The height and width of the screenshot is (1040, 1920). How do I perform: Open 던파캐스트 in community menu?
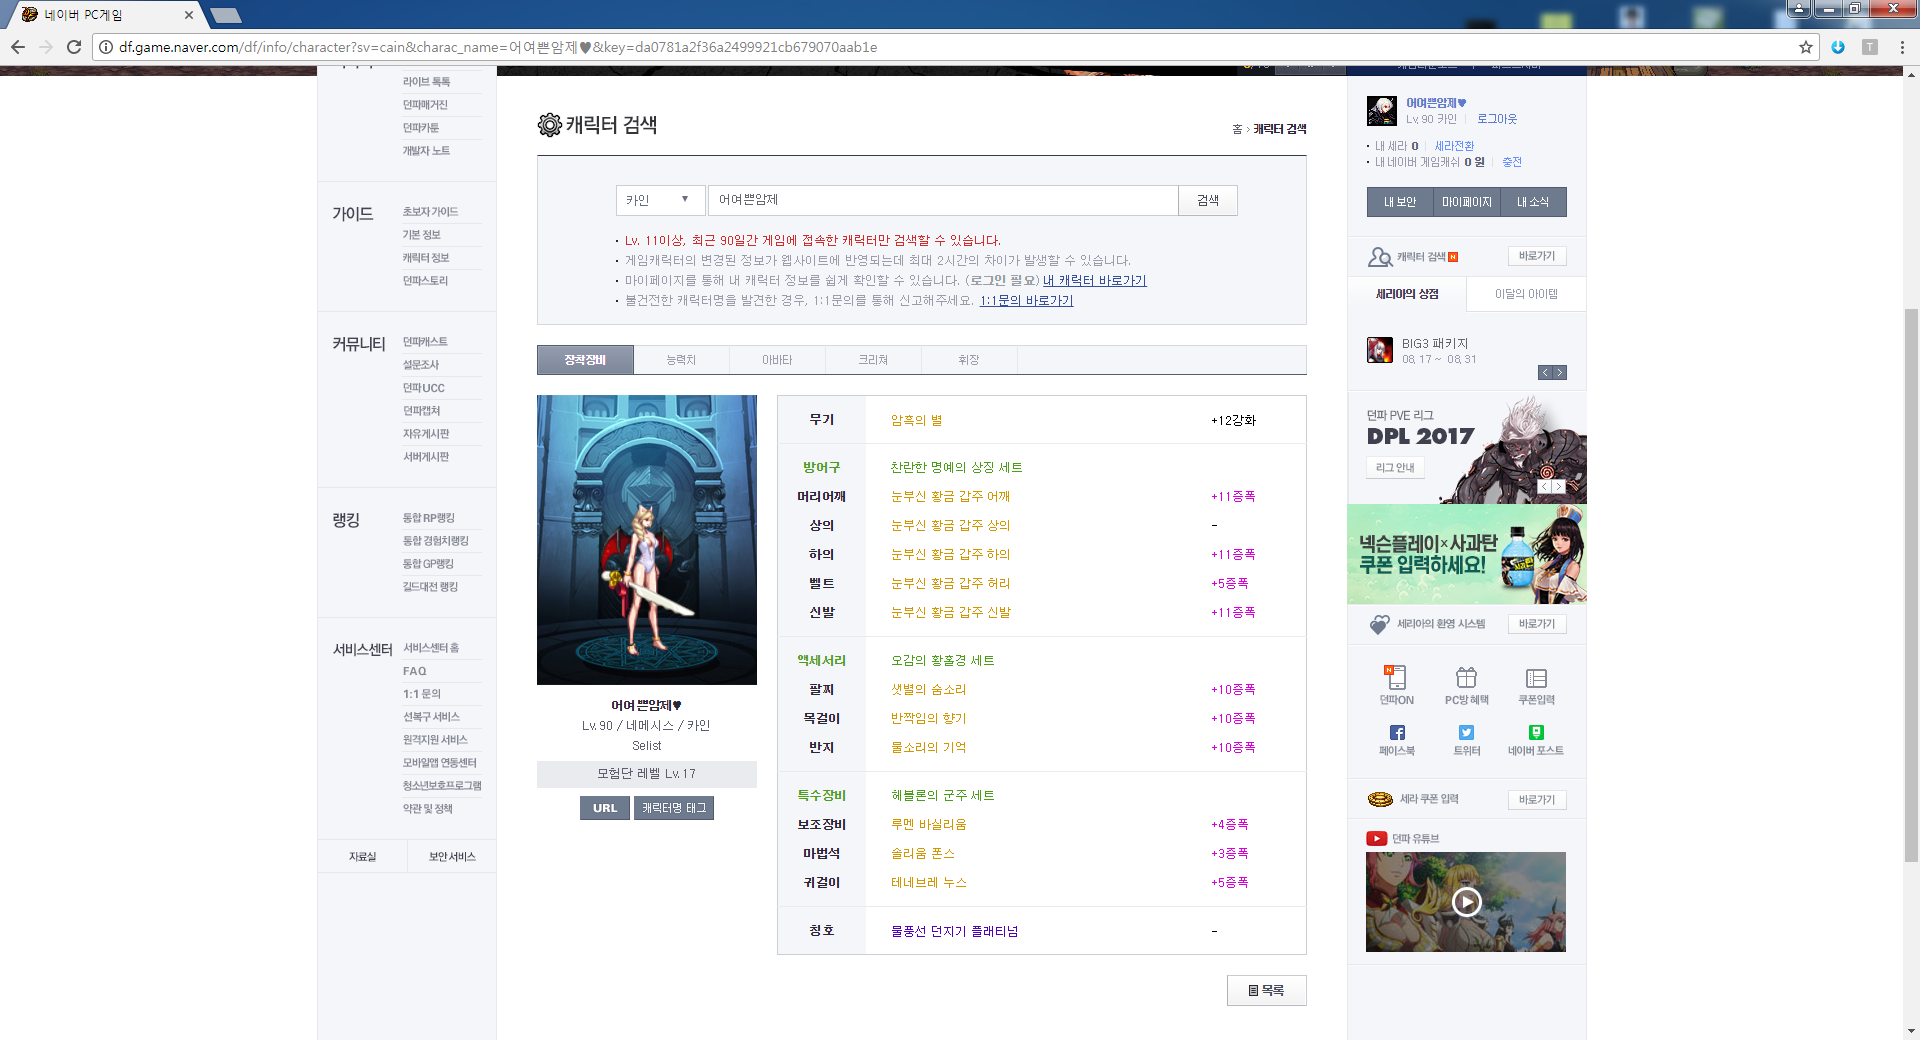[425, 342]
